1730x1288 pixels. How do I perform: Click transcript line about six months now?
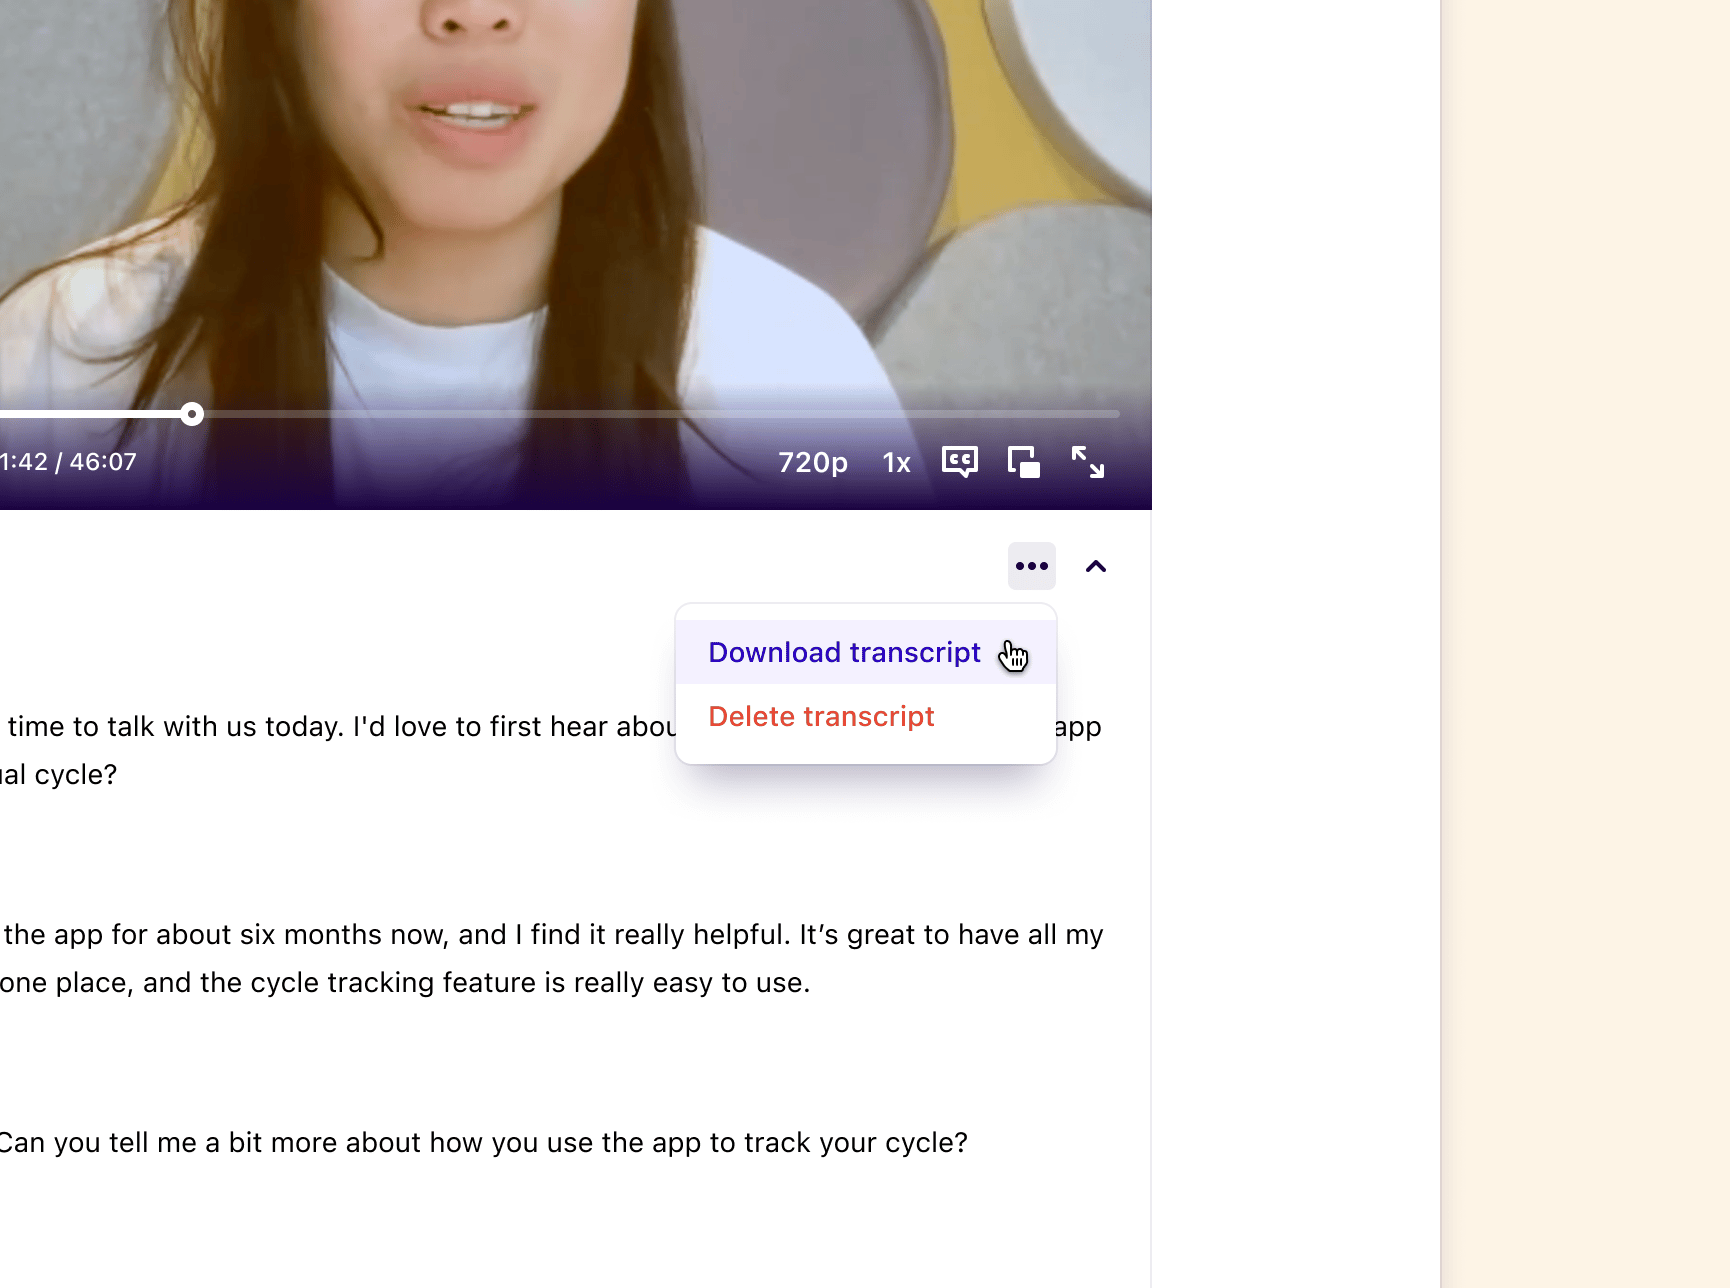pos(552,934)
